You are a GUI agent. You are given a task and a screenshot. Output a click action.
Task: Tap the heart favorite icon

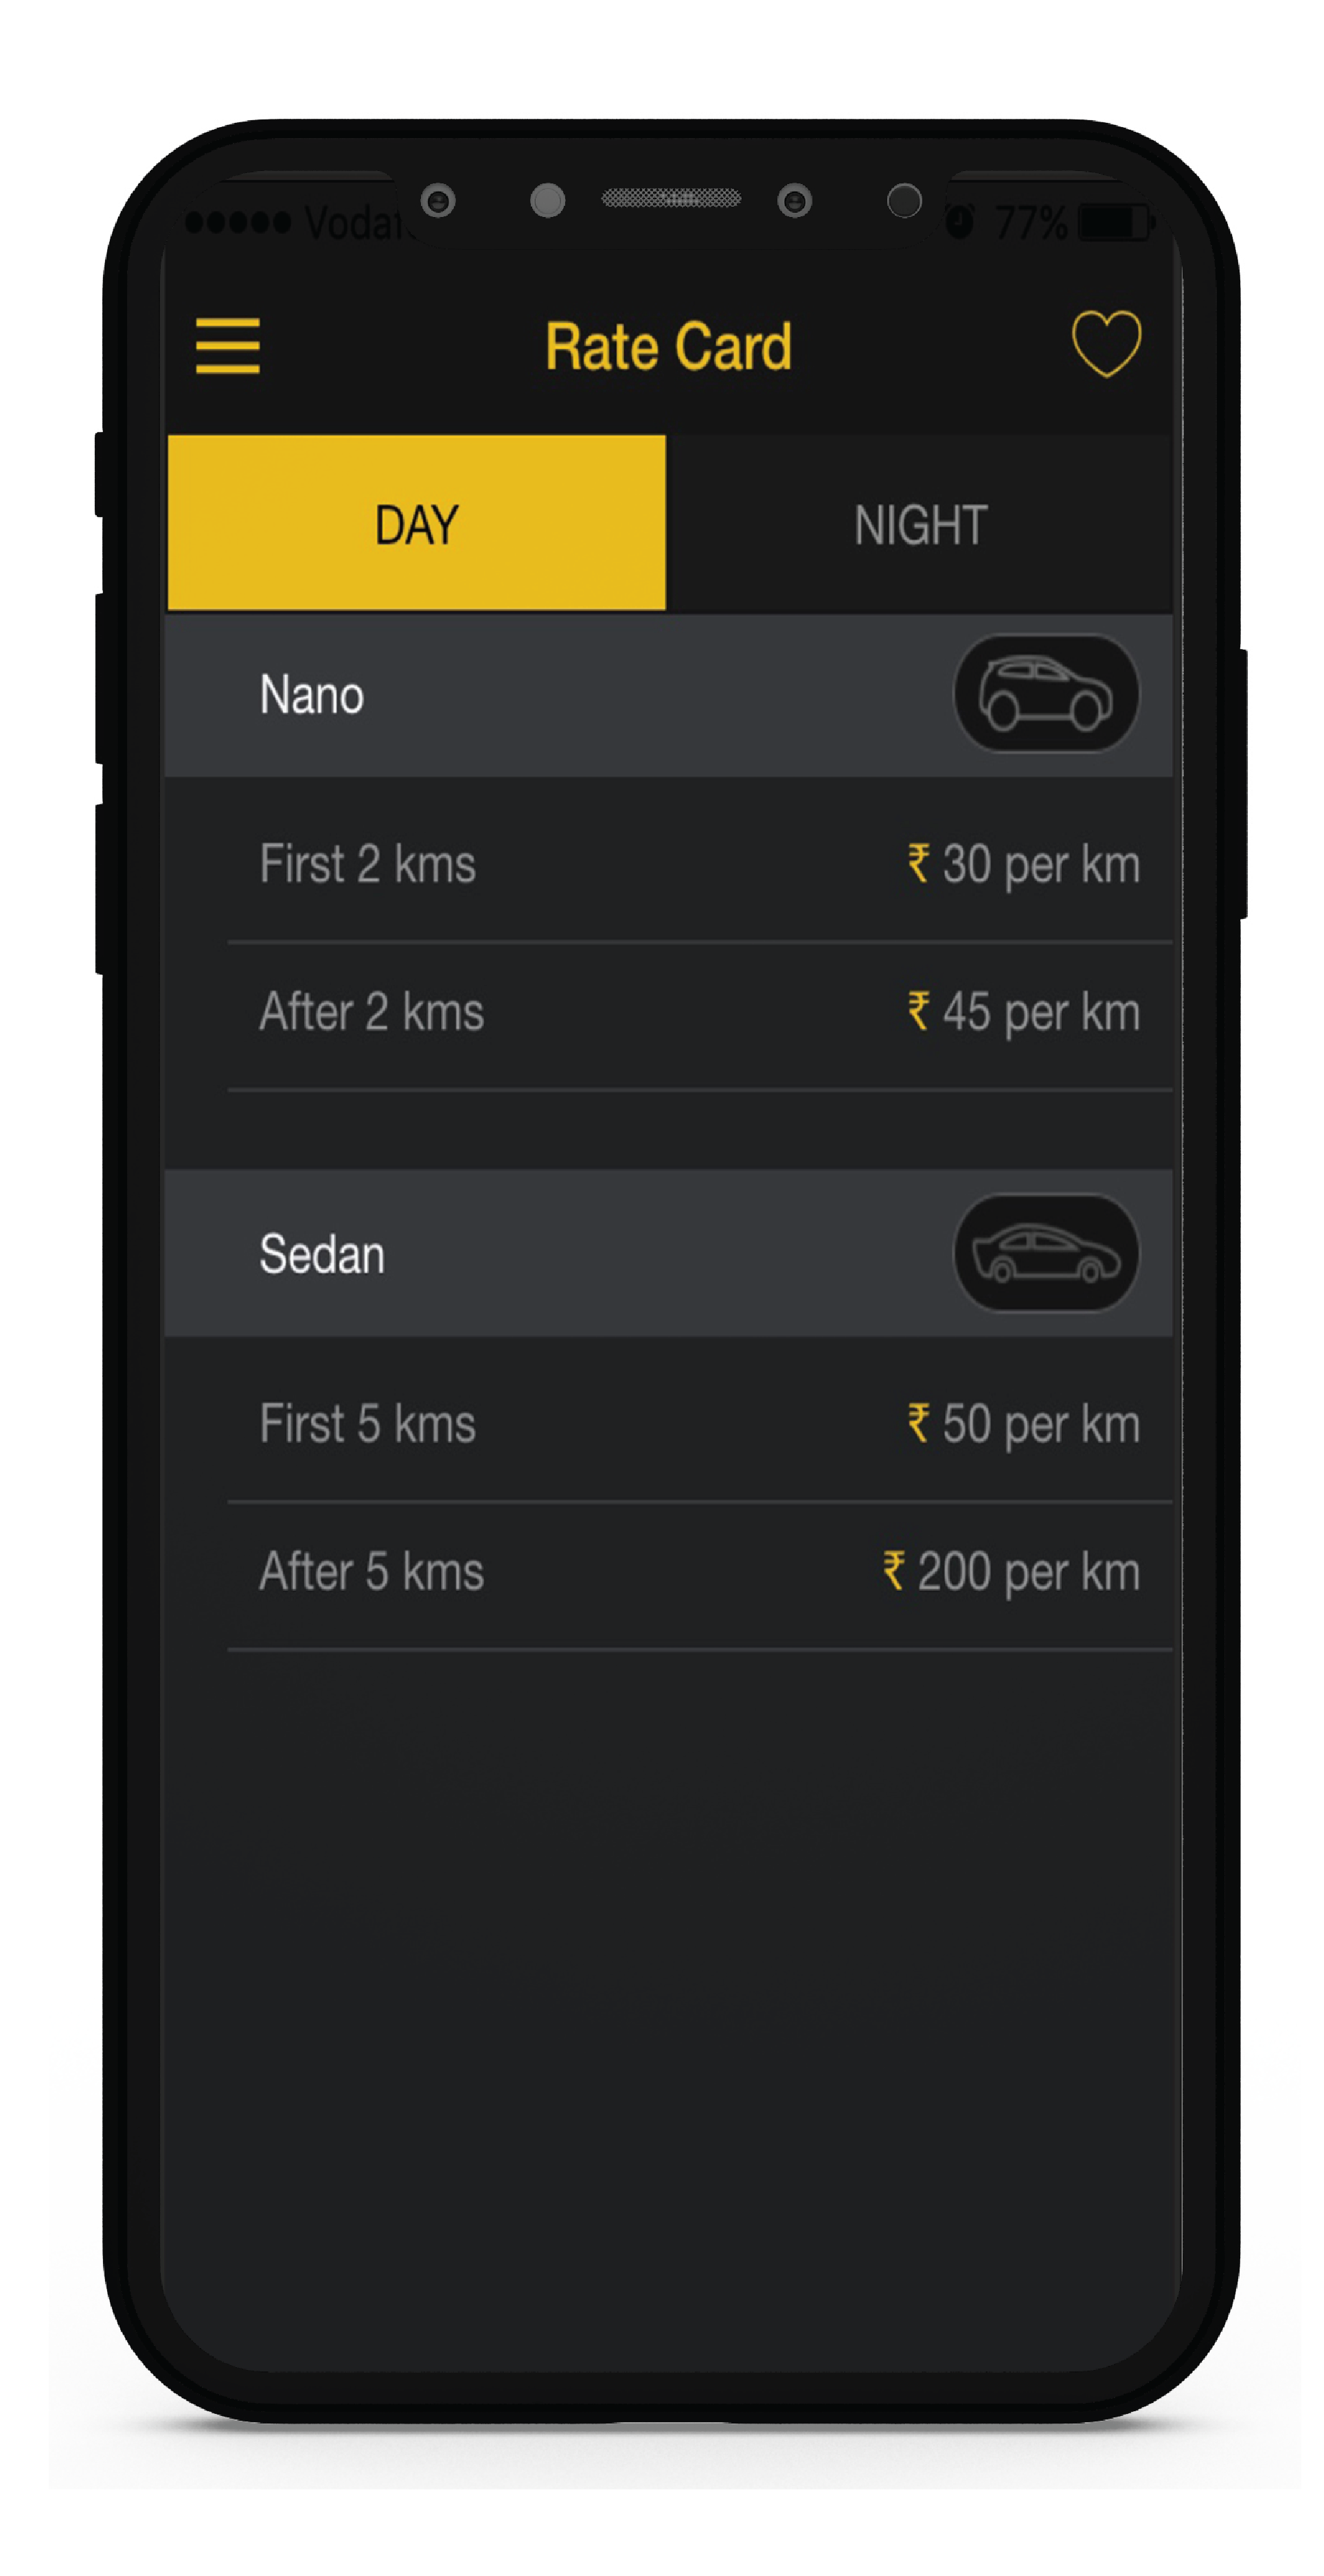click(x=1105, y=343)
